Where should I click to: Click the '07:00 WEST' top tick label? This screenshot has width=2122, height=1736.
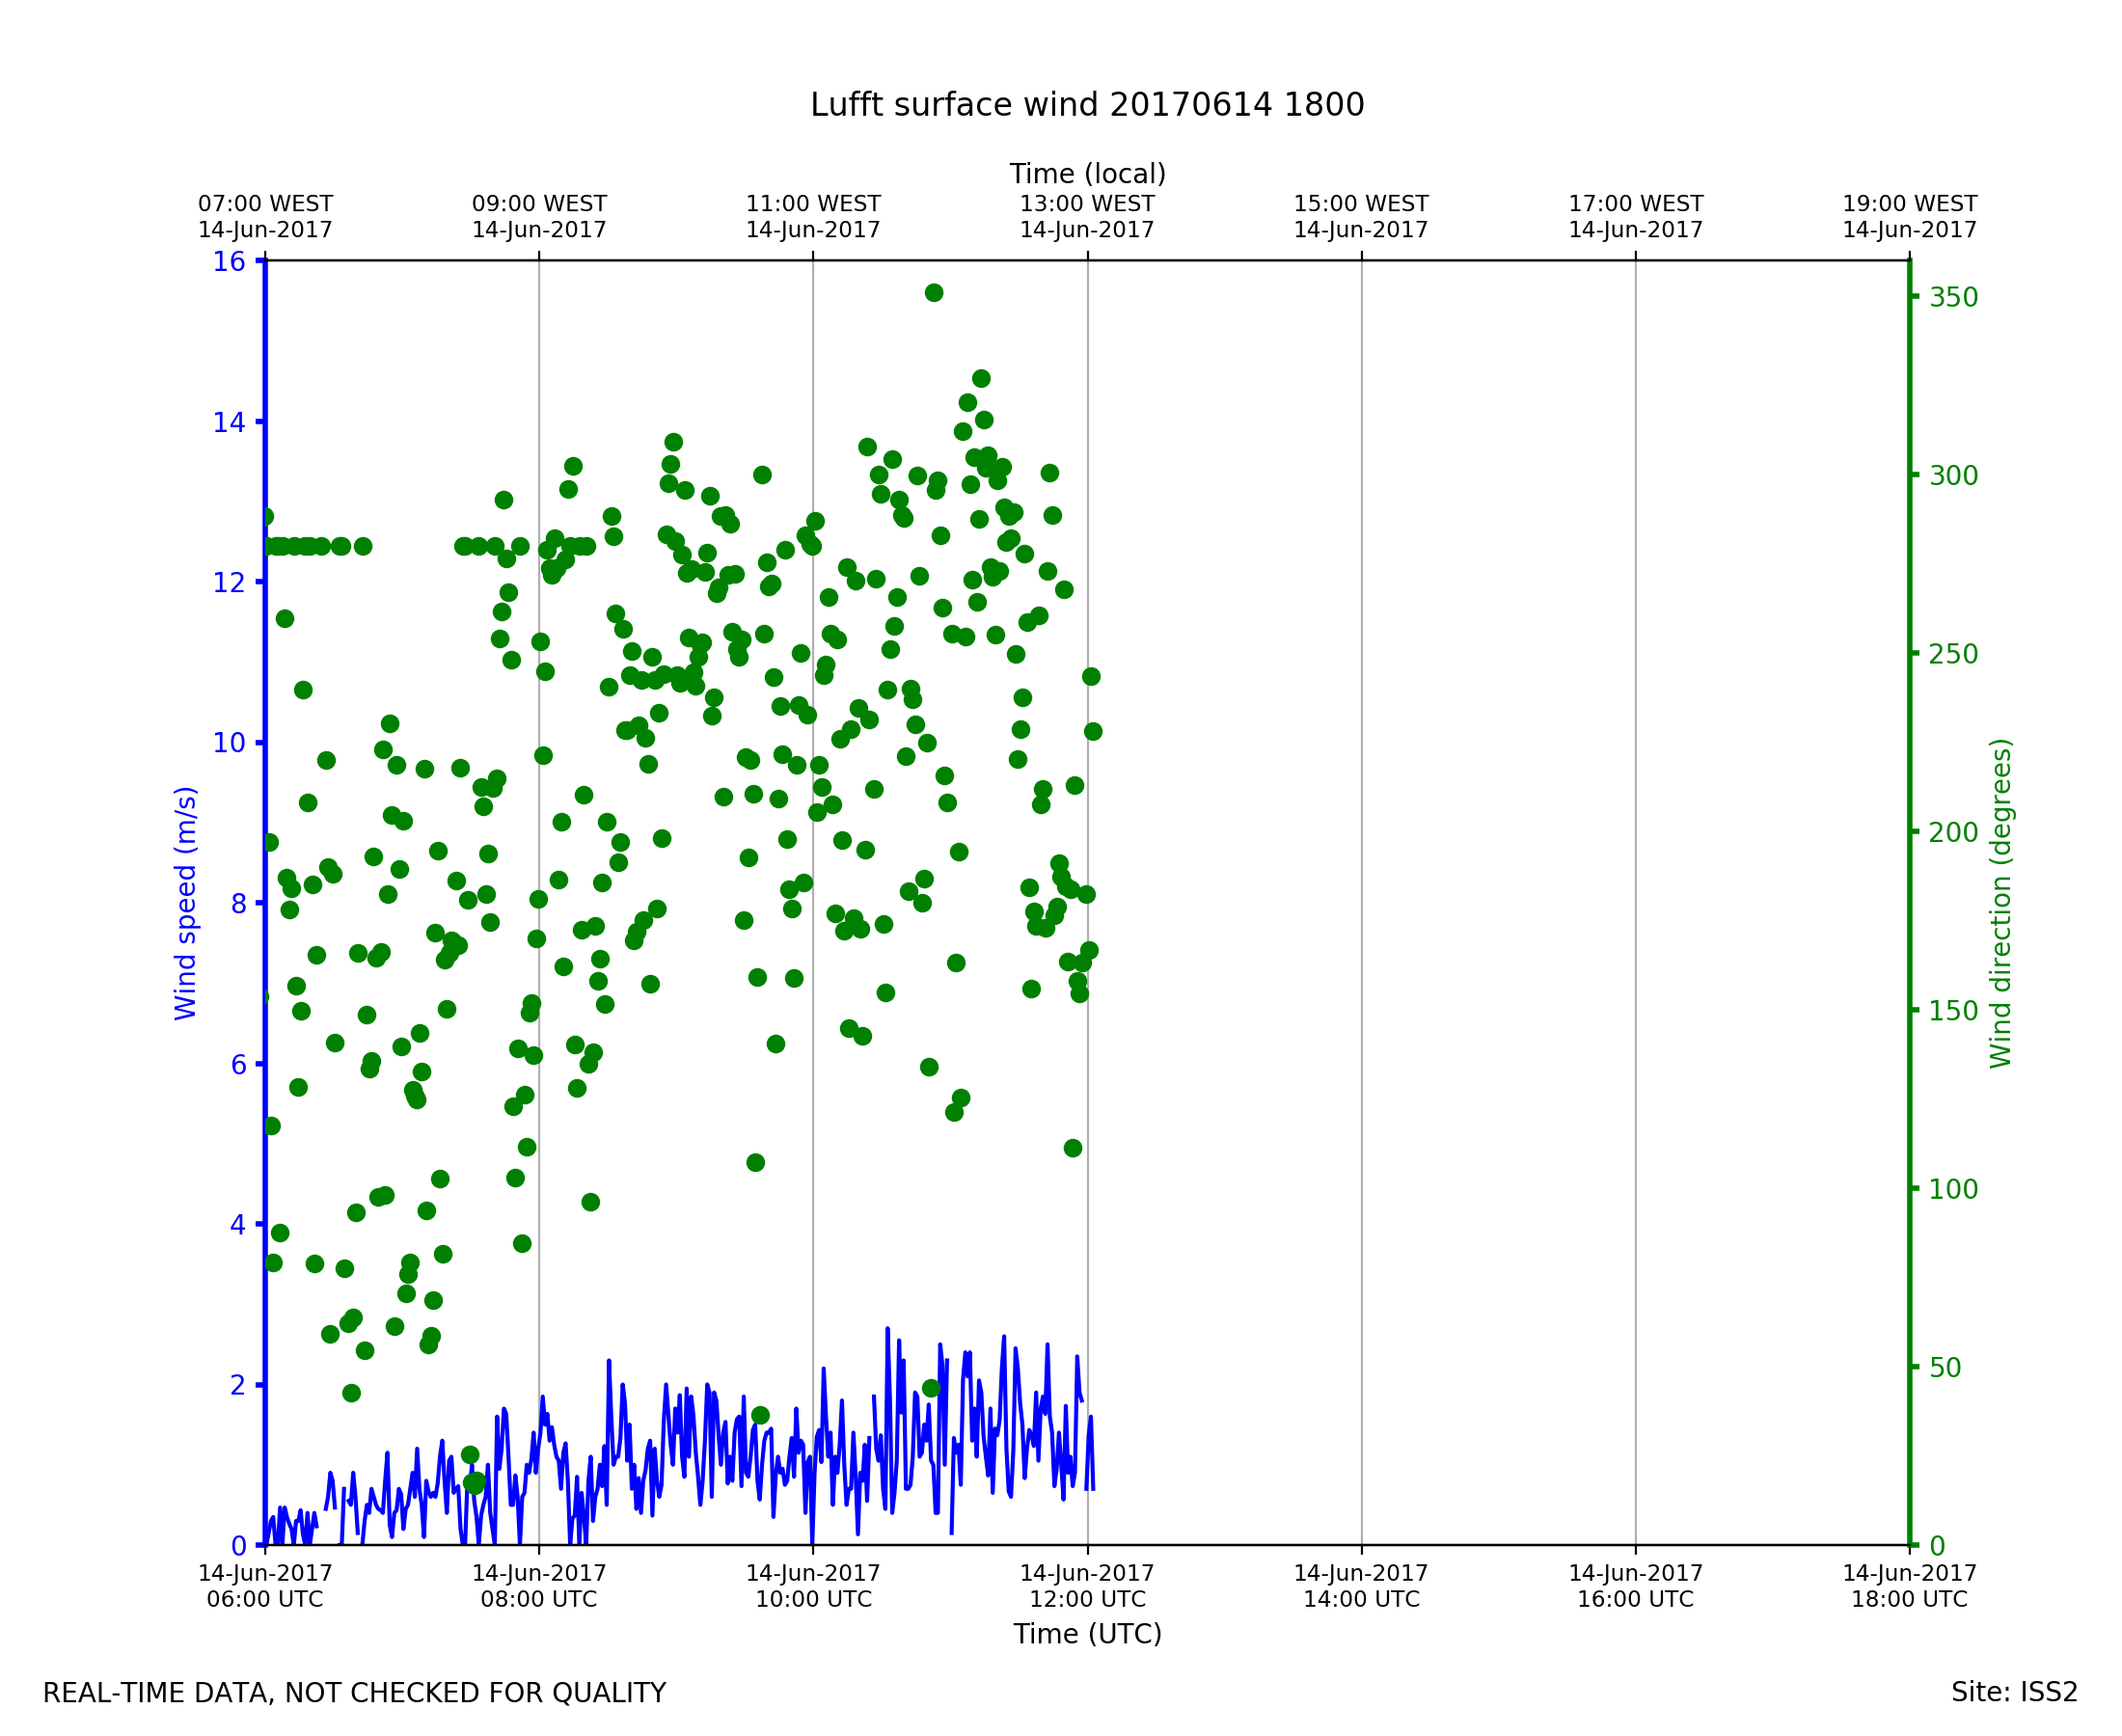(265, 204)
